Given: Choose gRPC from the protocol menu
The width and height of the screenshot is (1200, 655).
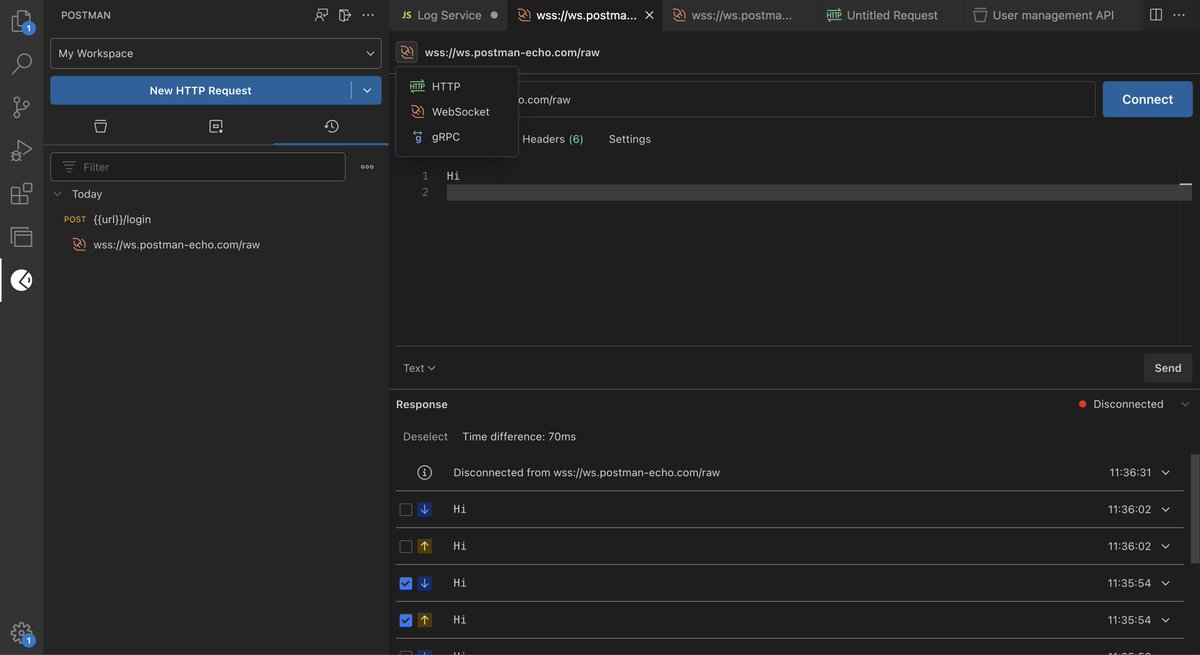Looking at the screenshot, I should (x=457, y=136).
